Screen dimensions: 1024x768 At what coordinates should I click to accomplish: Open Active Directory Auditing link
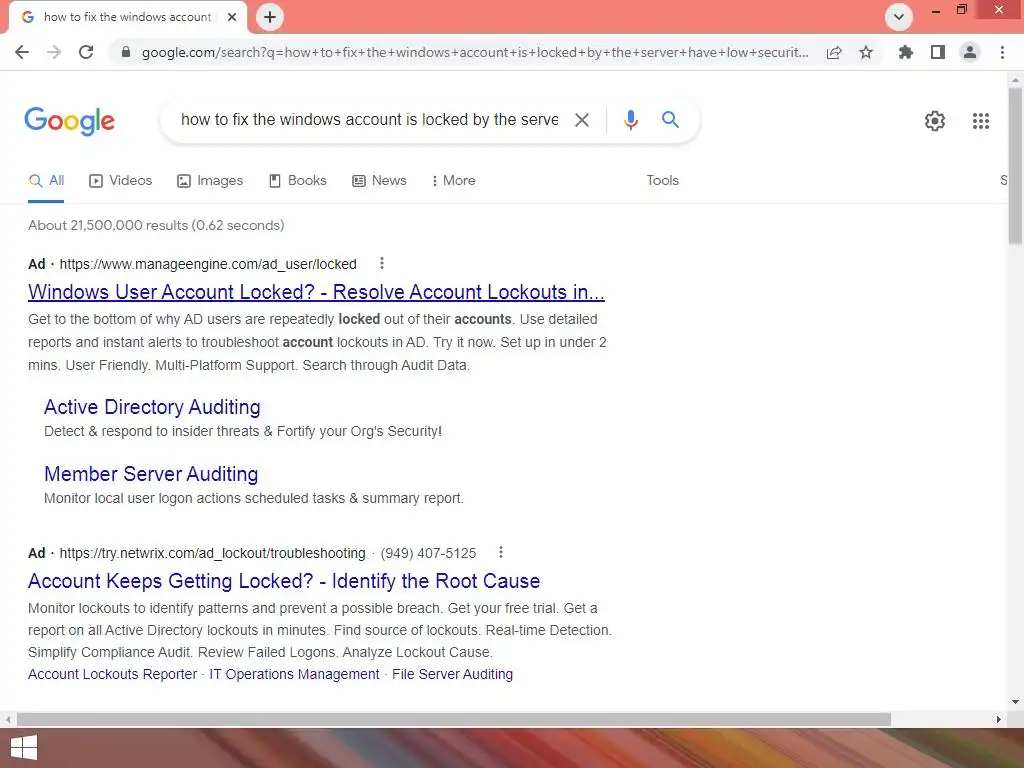click(x=152, y=407)
